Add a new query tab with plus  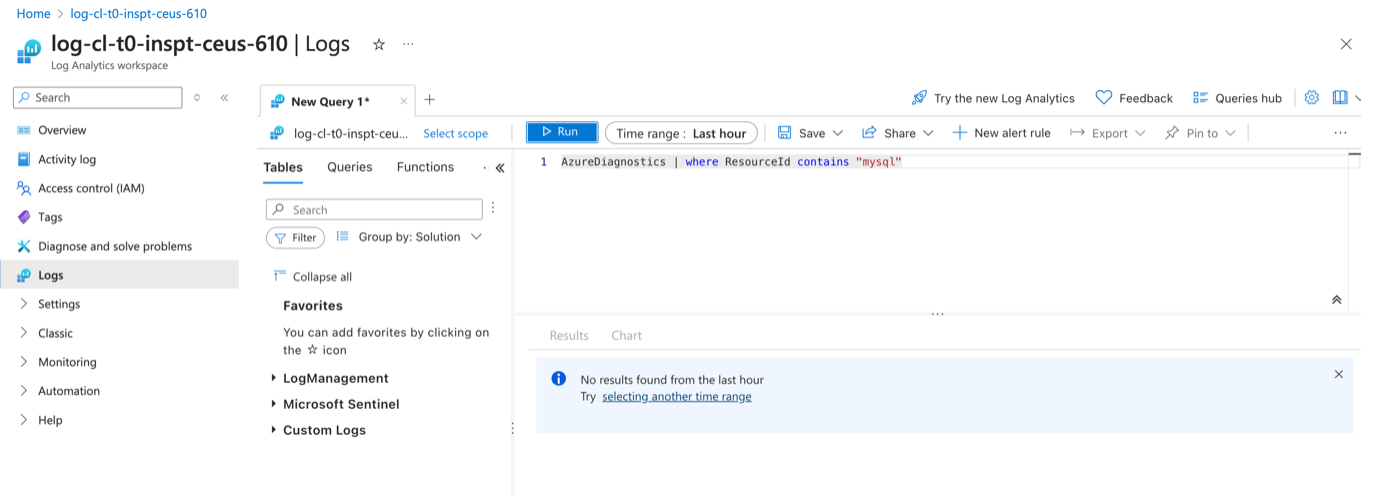430,99
